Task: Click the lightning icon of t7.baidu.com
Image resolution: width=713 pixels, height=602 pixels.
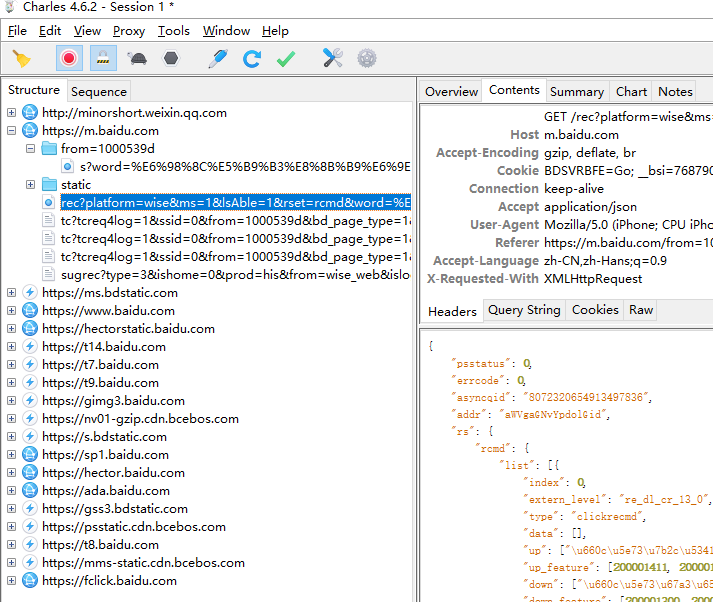Action: pos(30,365)
